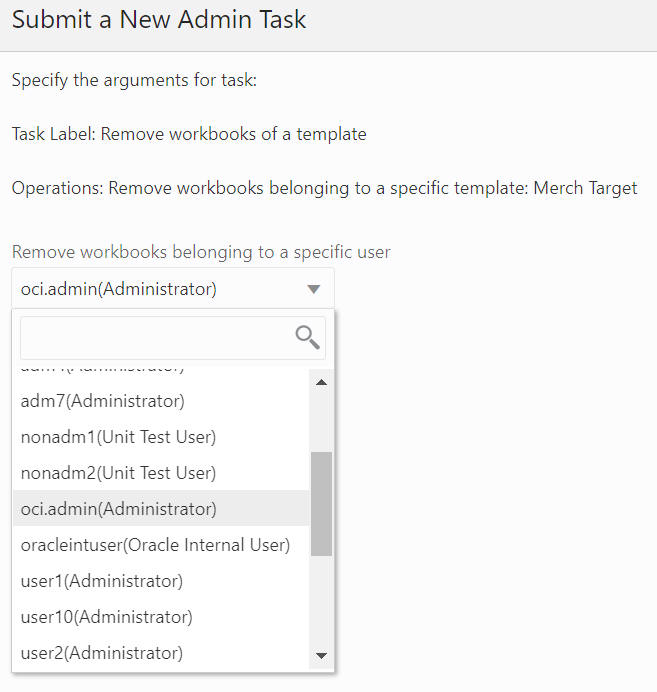
Task: Click the Submit a New Admin Task heading
Action: [x=159, y=20]
